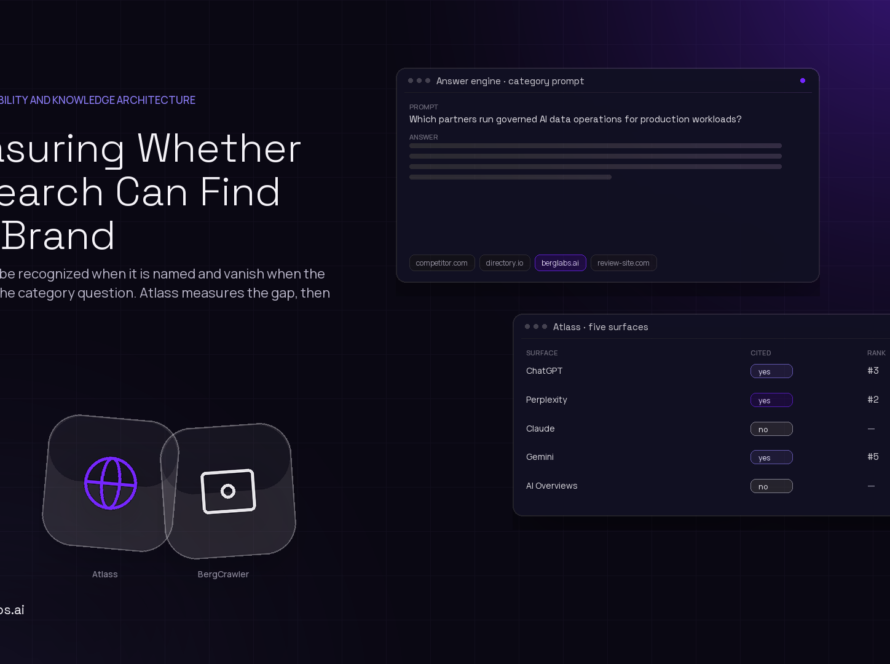The image size is (890, 664).
Task: Click the Atlass label under the globe
Action: pos(105,574)
